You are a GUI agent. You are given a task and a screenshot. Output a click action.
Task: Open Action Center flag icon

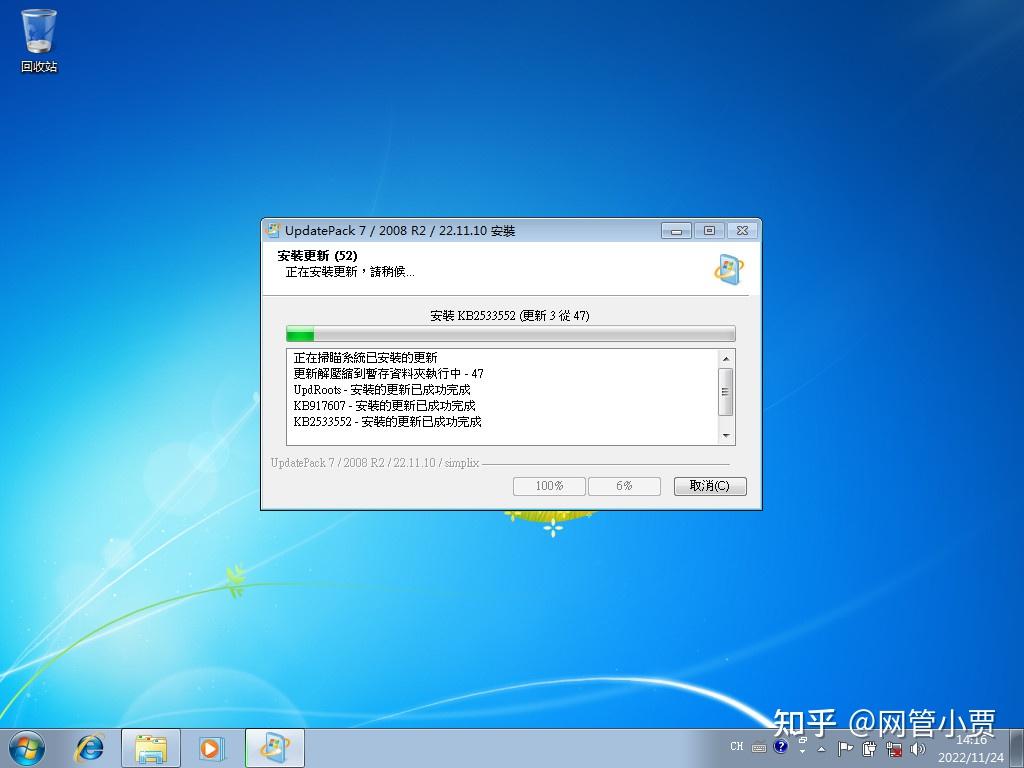click(x=845, y=749)
